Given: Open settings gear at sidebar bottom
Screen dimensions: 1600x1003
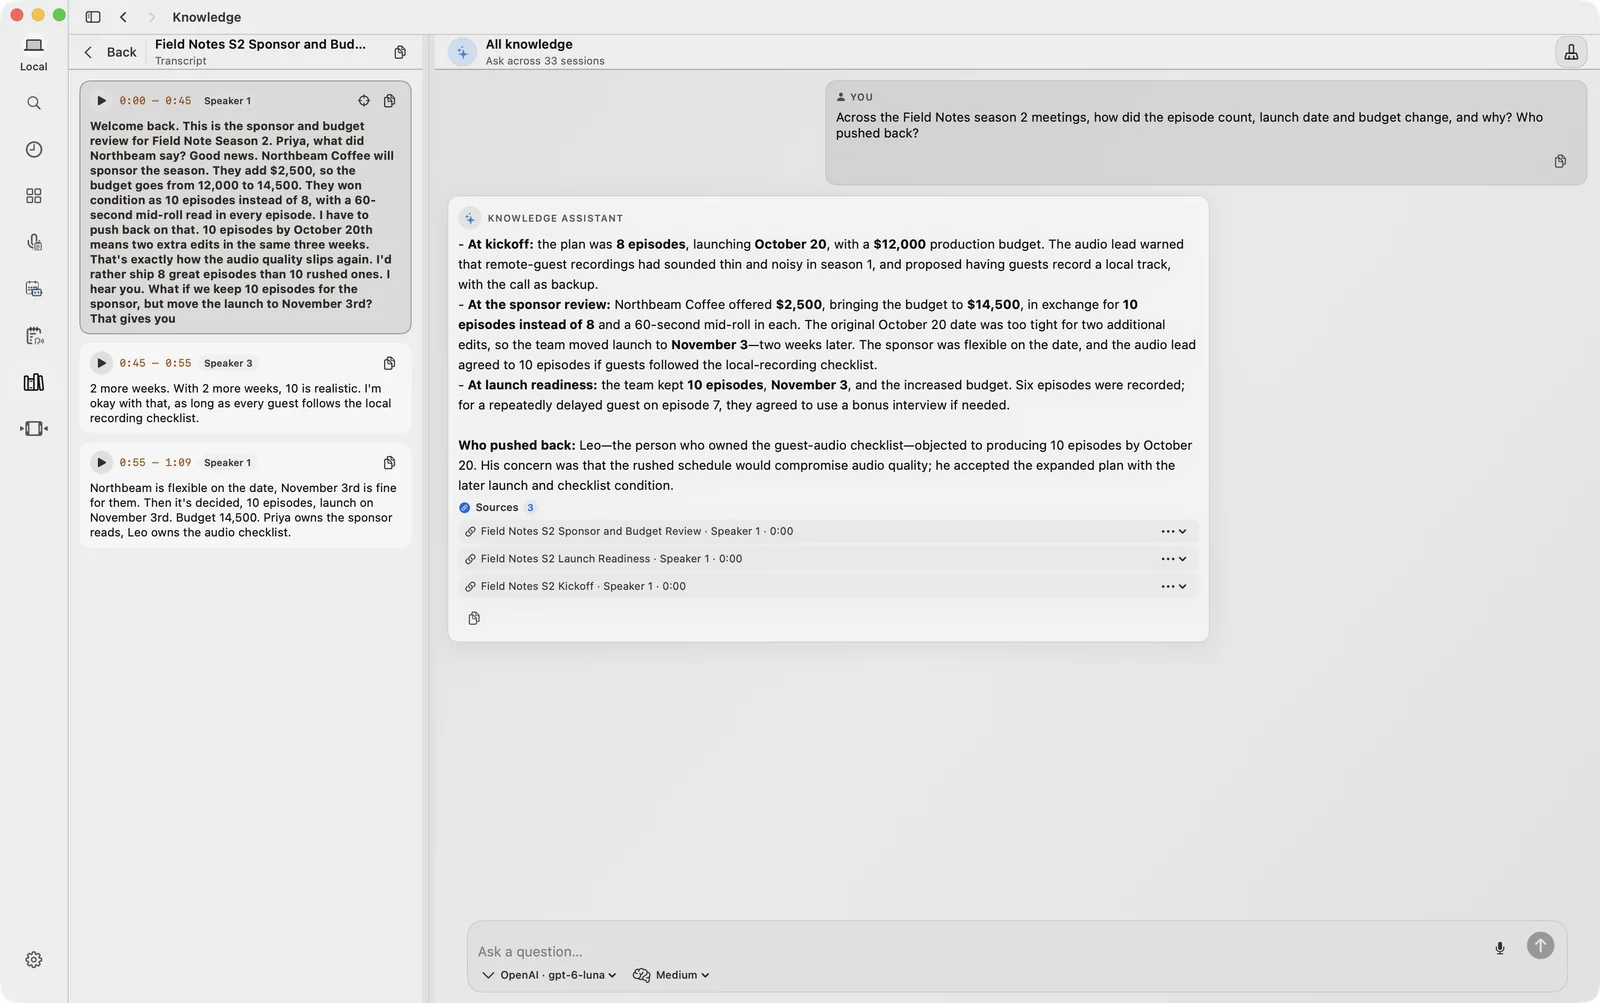Looking at the screenshot, I should coord(34,960).
